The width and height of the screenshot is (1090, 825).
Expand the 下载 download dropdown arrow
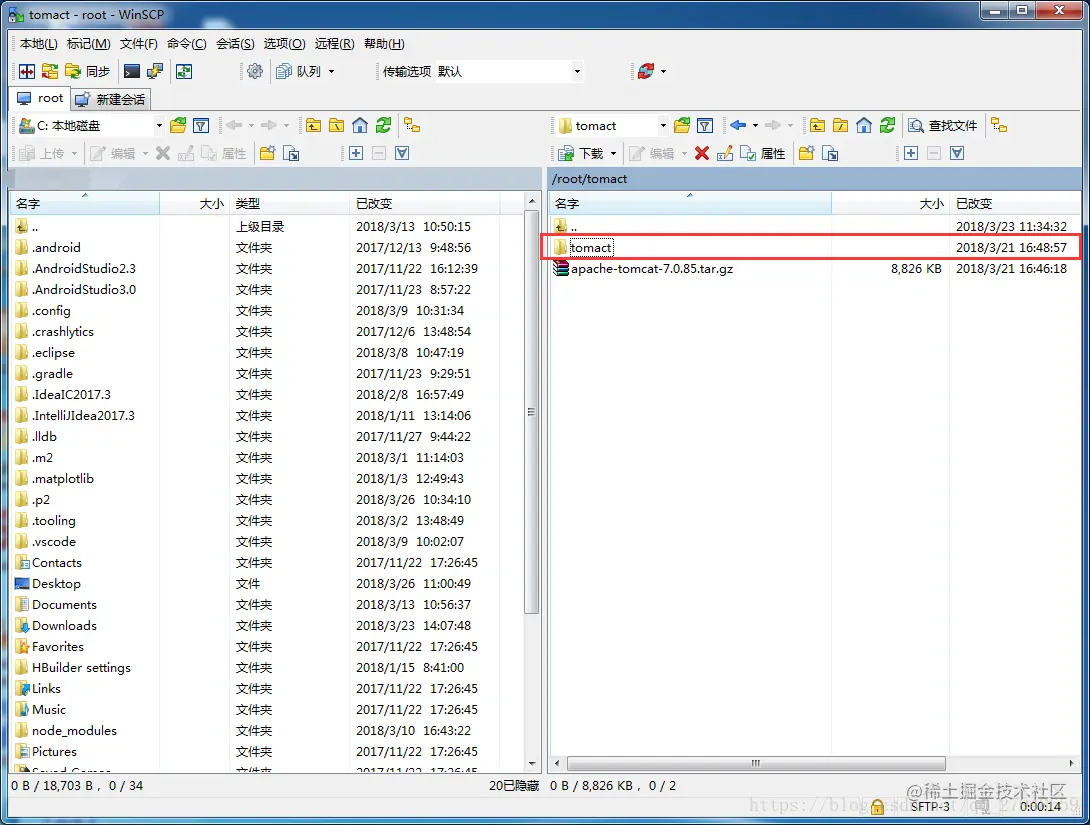point(613,153)
